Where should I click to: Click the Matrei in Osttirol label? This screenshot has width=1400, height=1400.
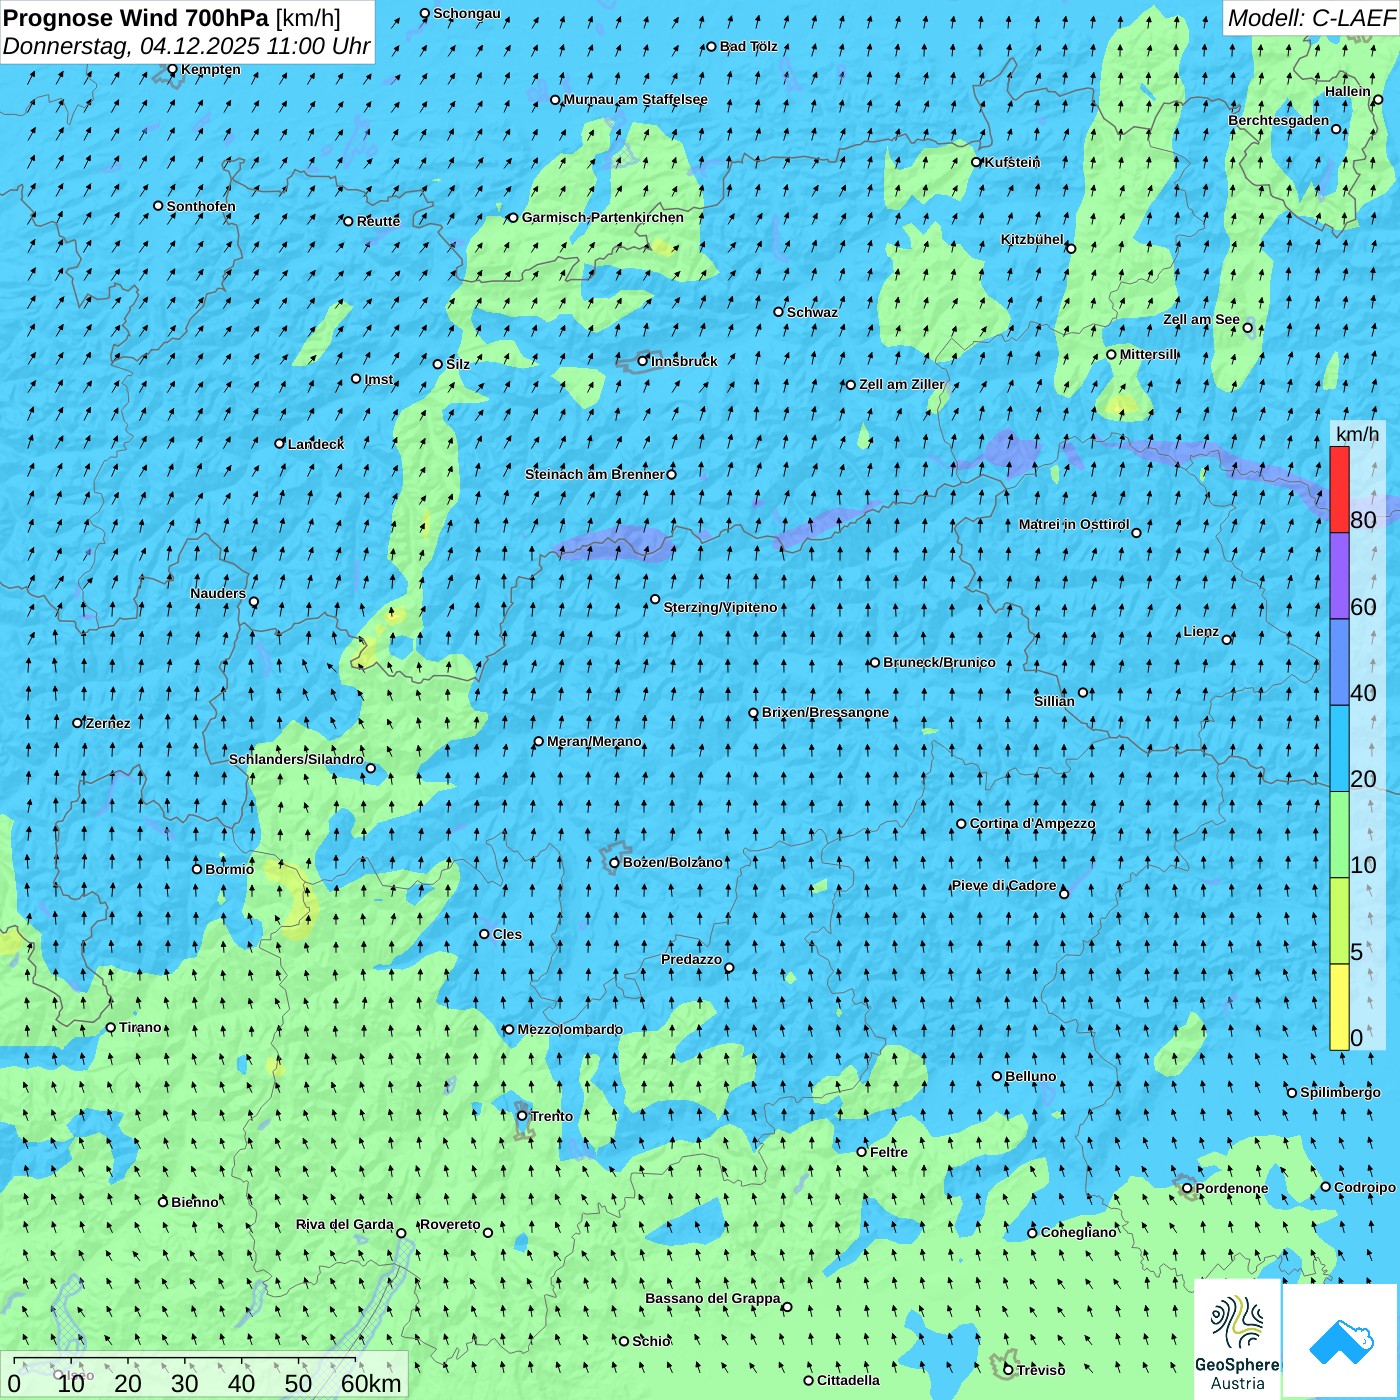point(1074,524)
